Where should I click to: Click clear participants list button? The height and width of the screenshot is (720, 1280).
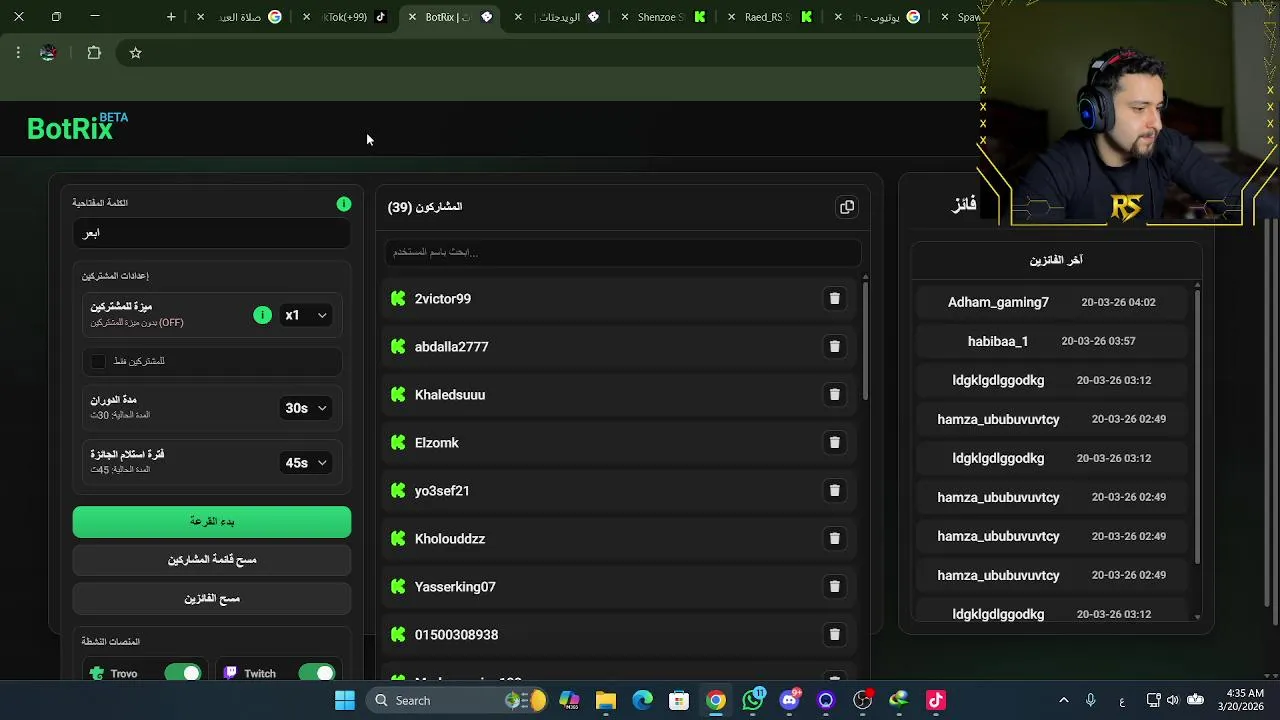pyautogui.click(x=212, y=560)
